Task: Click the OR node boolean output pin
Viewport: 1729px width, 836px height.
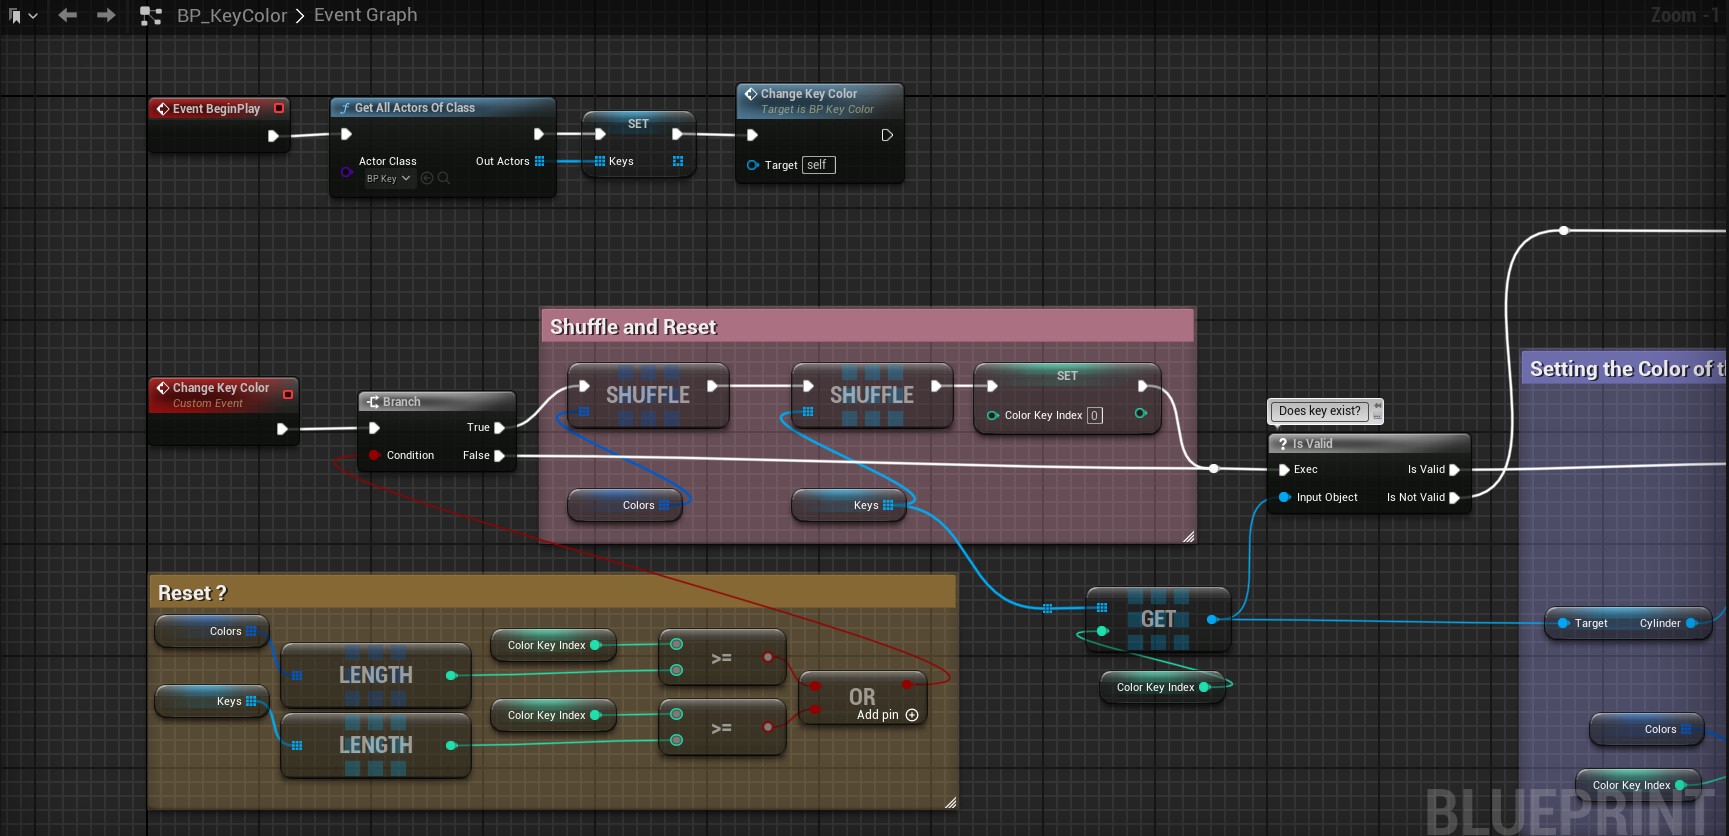Action: coord(907,685)
